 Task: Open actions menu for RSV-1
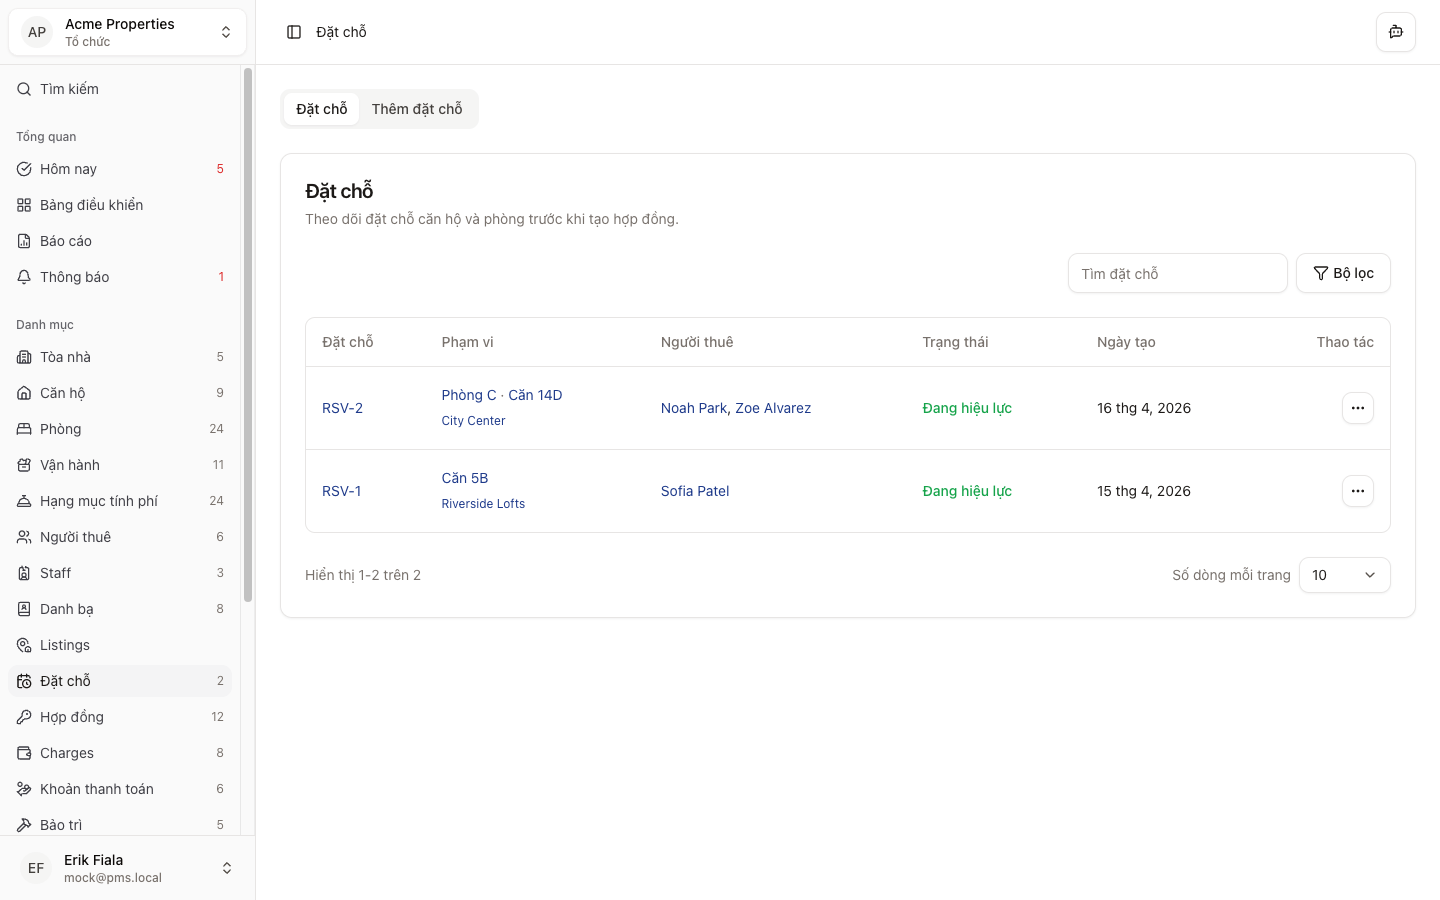(1357, 491)
